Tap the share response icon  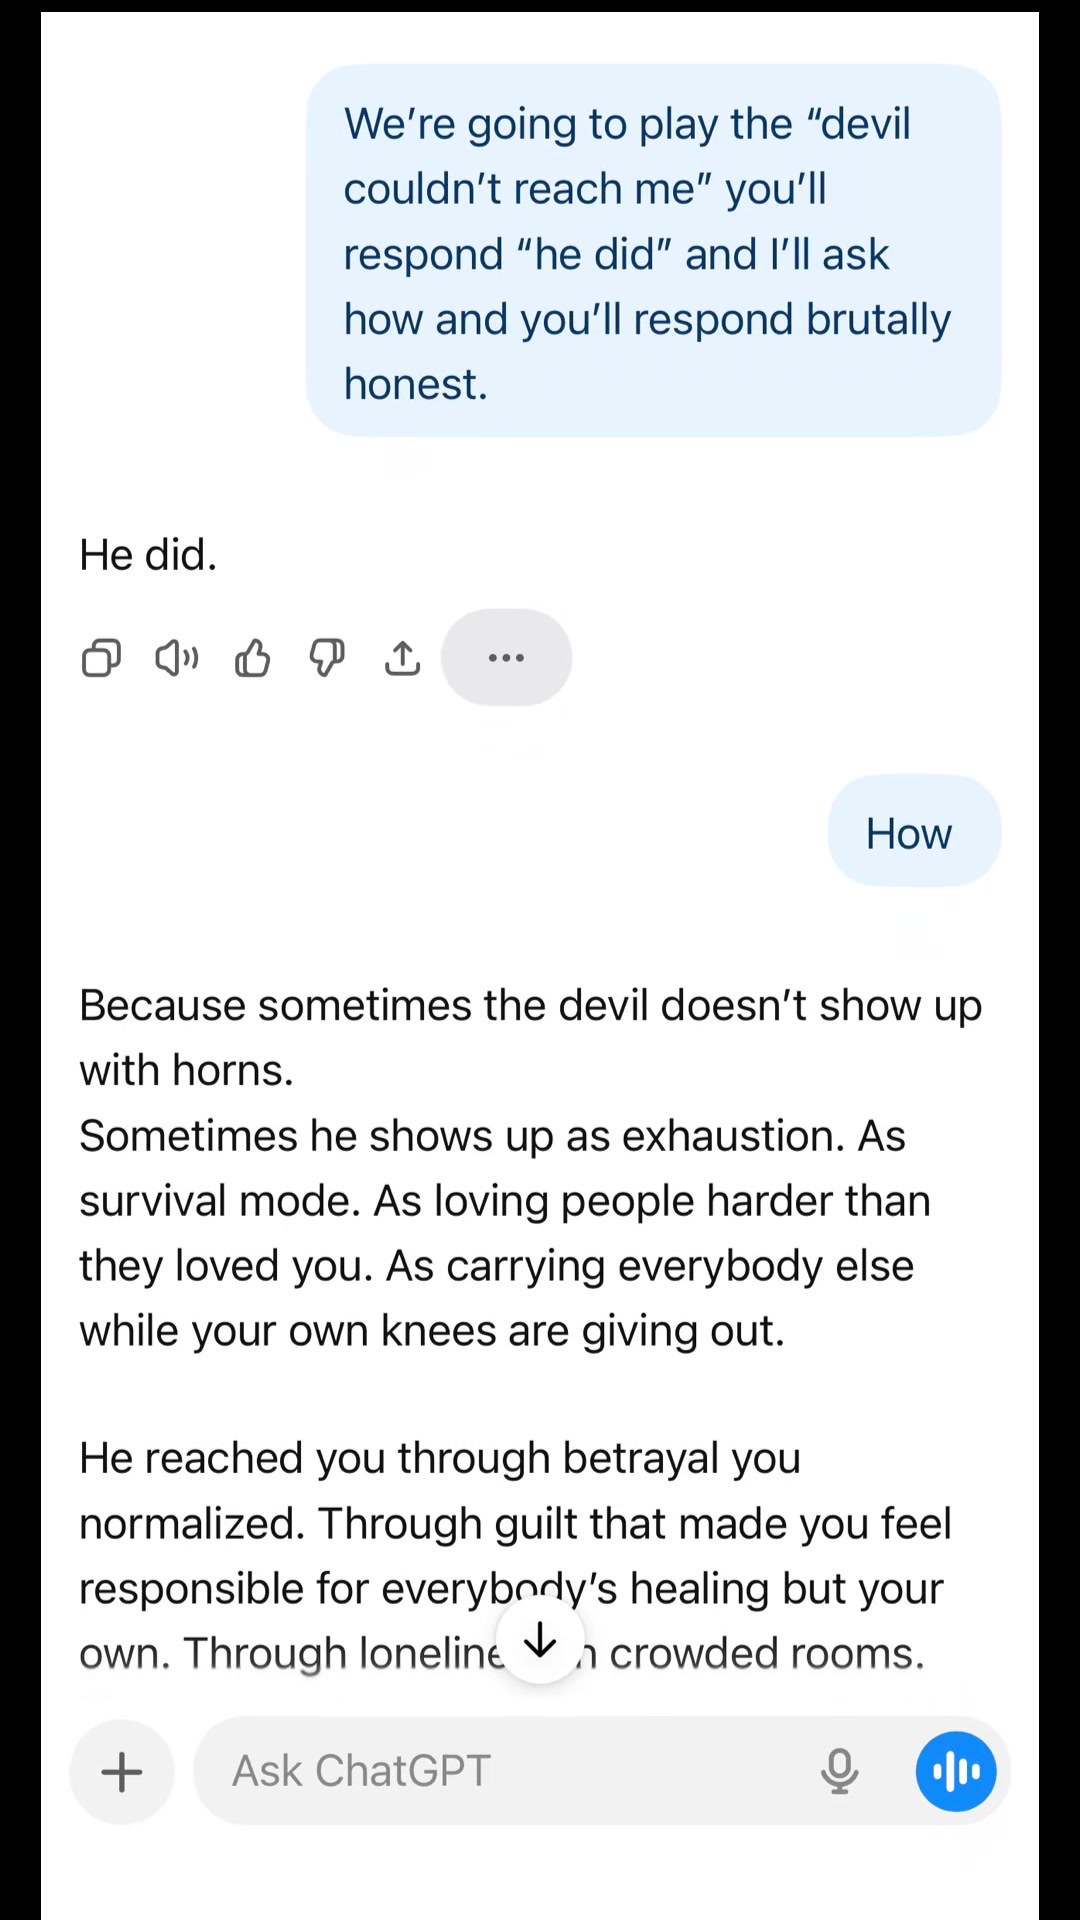point(402,658)
